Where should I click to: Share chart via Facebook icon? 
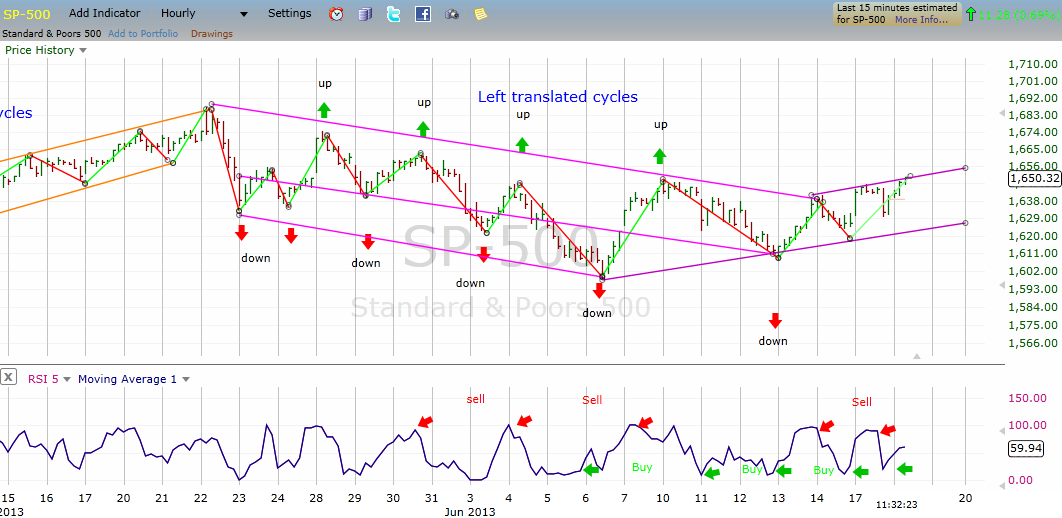(x=423, y=14)
